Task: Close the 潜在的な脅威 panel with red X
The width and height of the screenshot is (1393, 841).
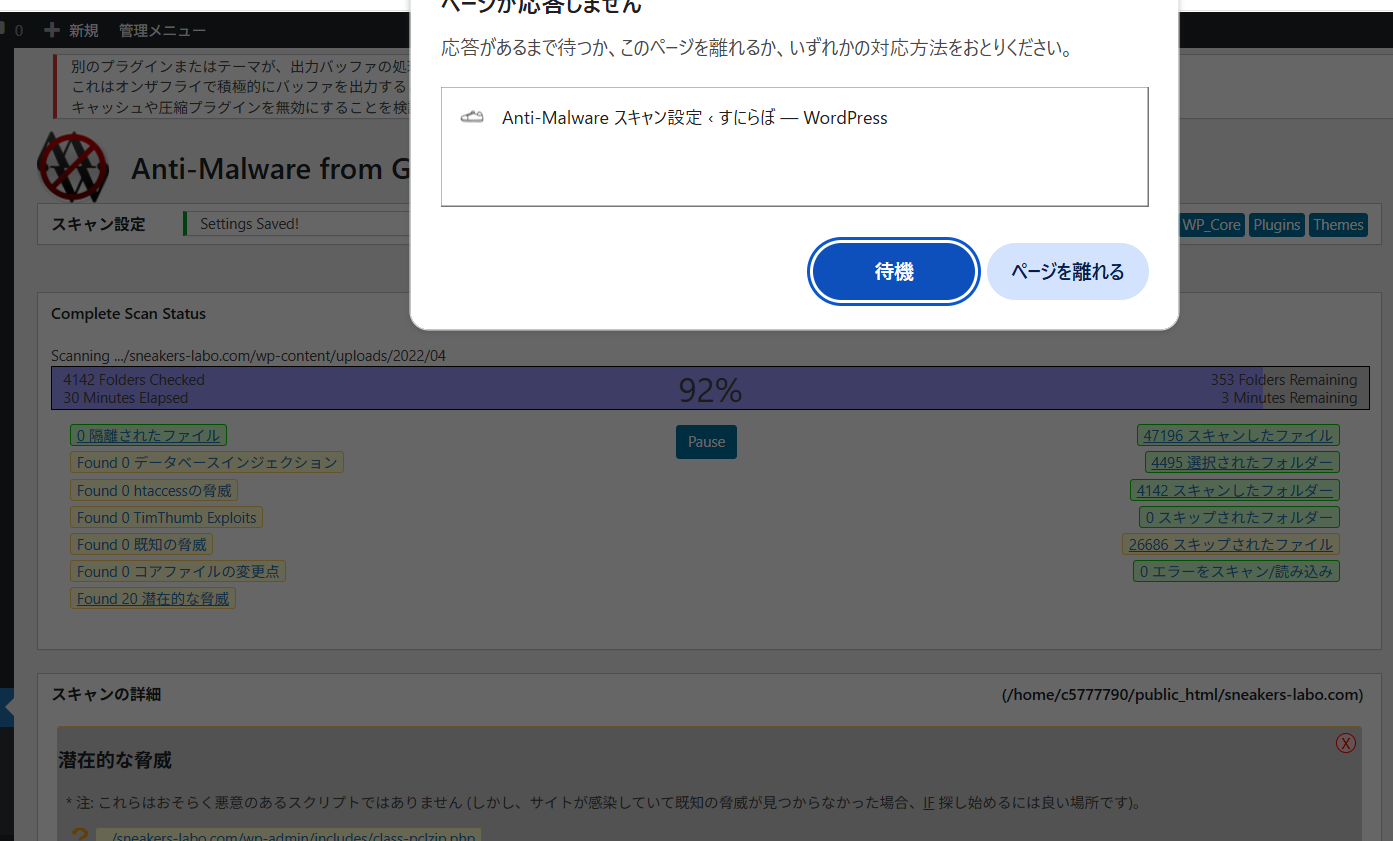Action: point(1345,742)
